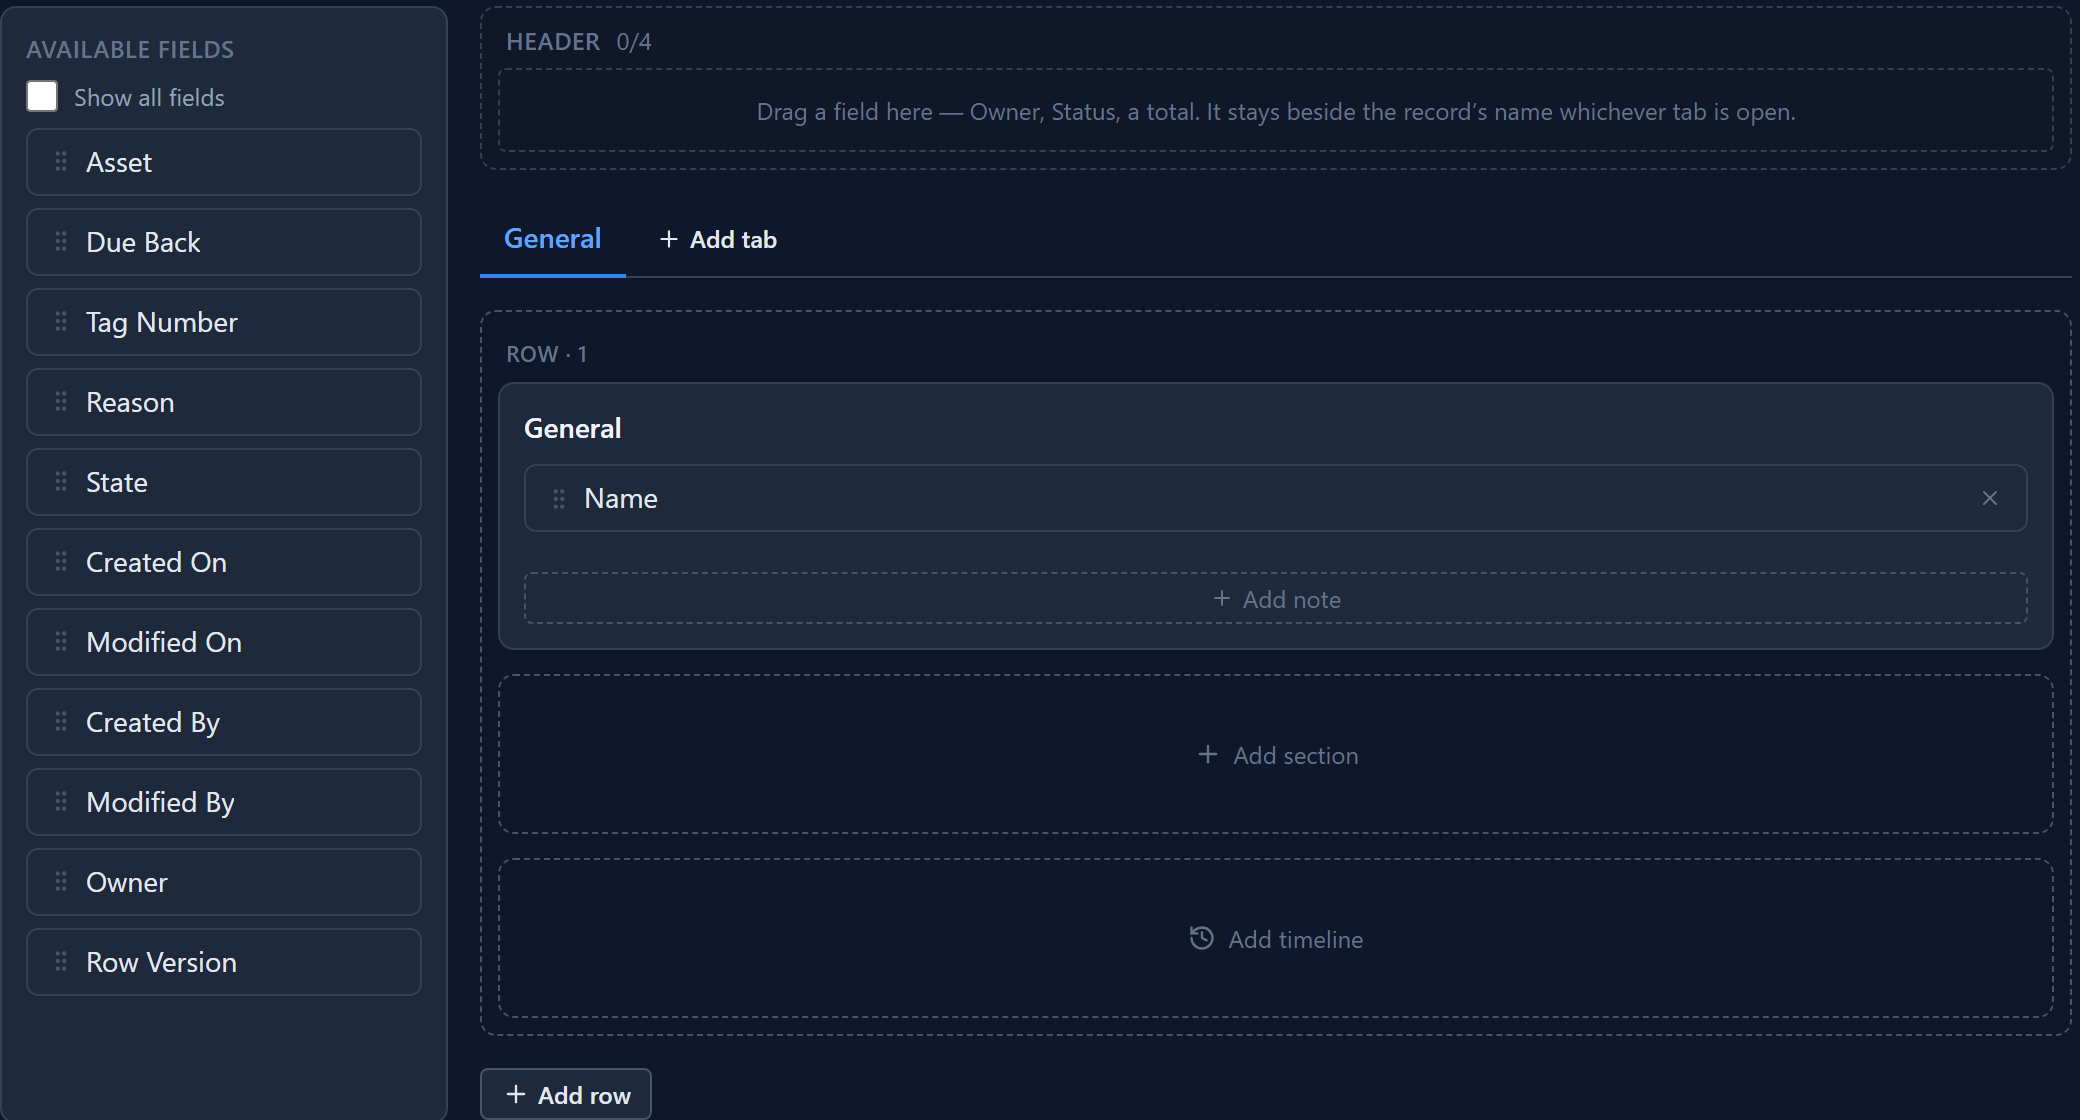Image resolution: width=2080 pixels, height=1120 pixels.
Task: Click the clock icon beside Add timeline
Action: click(x=1202, y=938)
